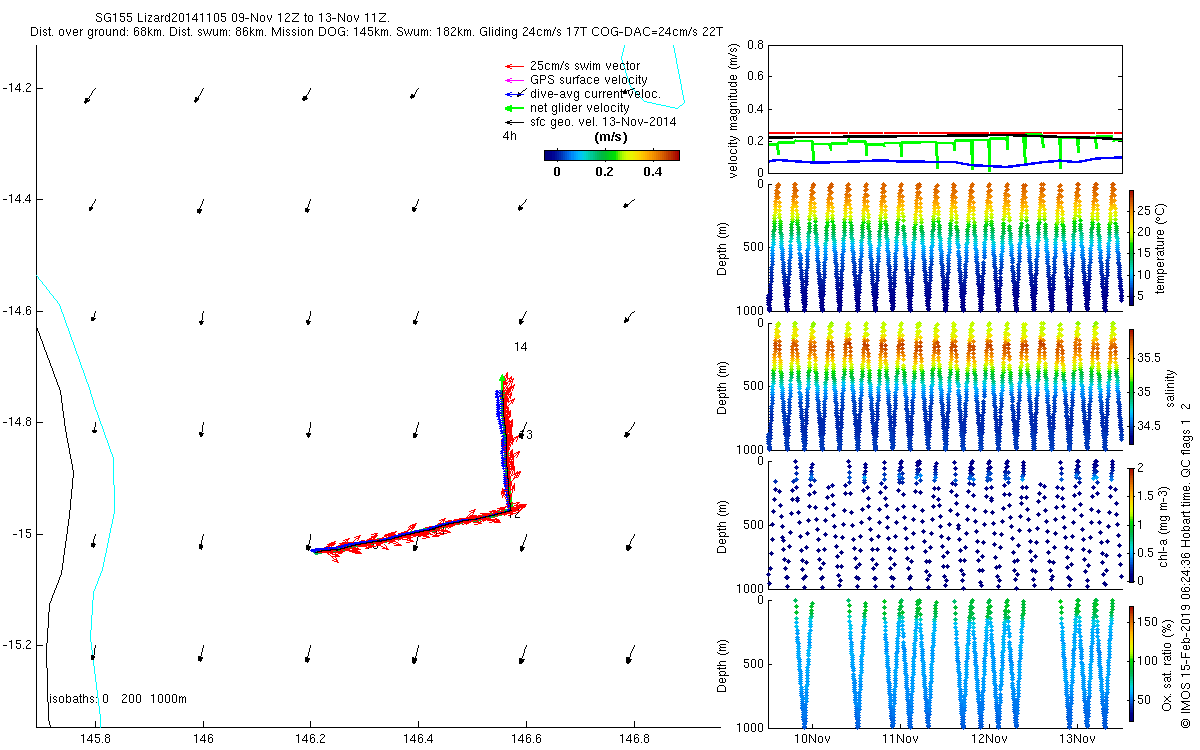Click the velocity (m/s) colorbar on the map
This screenshot has height=750, width=1200.
pos(612,155)
